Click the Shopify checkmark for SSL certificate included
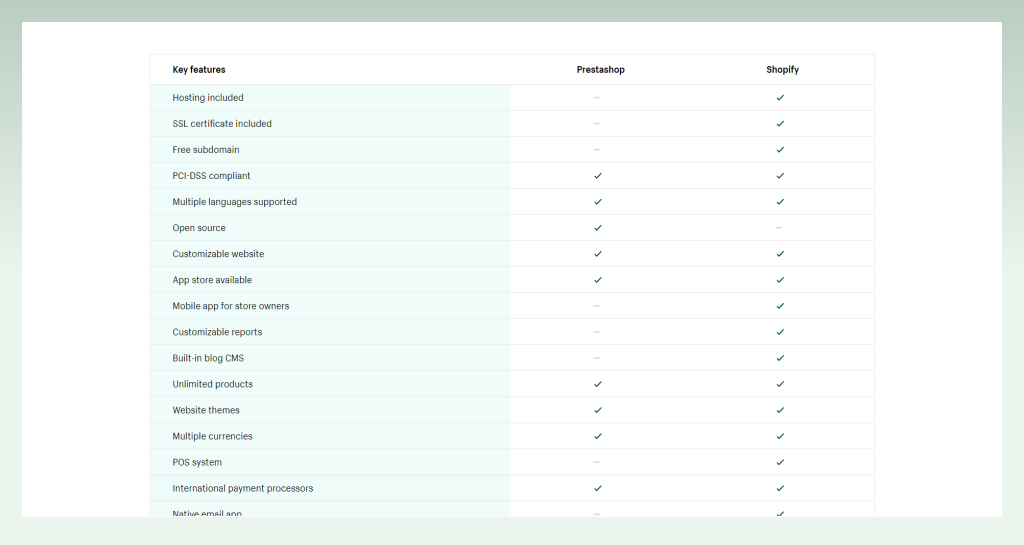 tap(780, 123)
